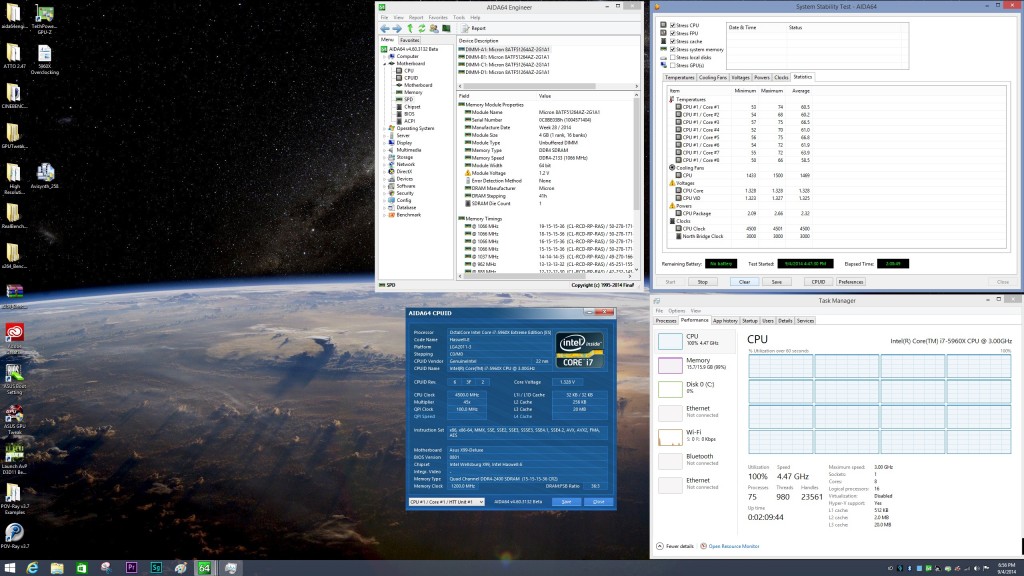Expand the Software tree node
Image resolution: width=1024 pixels, height=576 pixels.
385,185
